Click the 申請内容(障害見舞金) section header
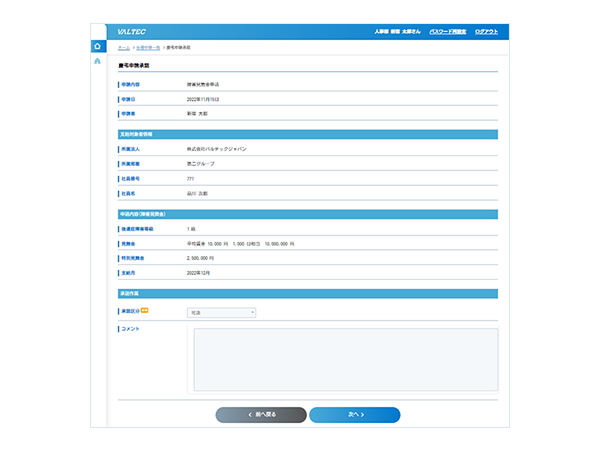This screenshot has height=450, width=600. (x=143, y=214)
